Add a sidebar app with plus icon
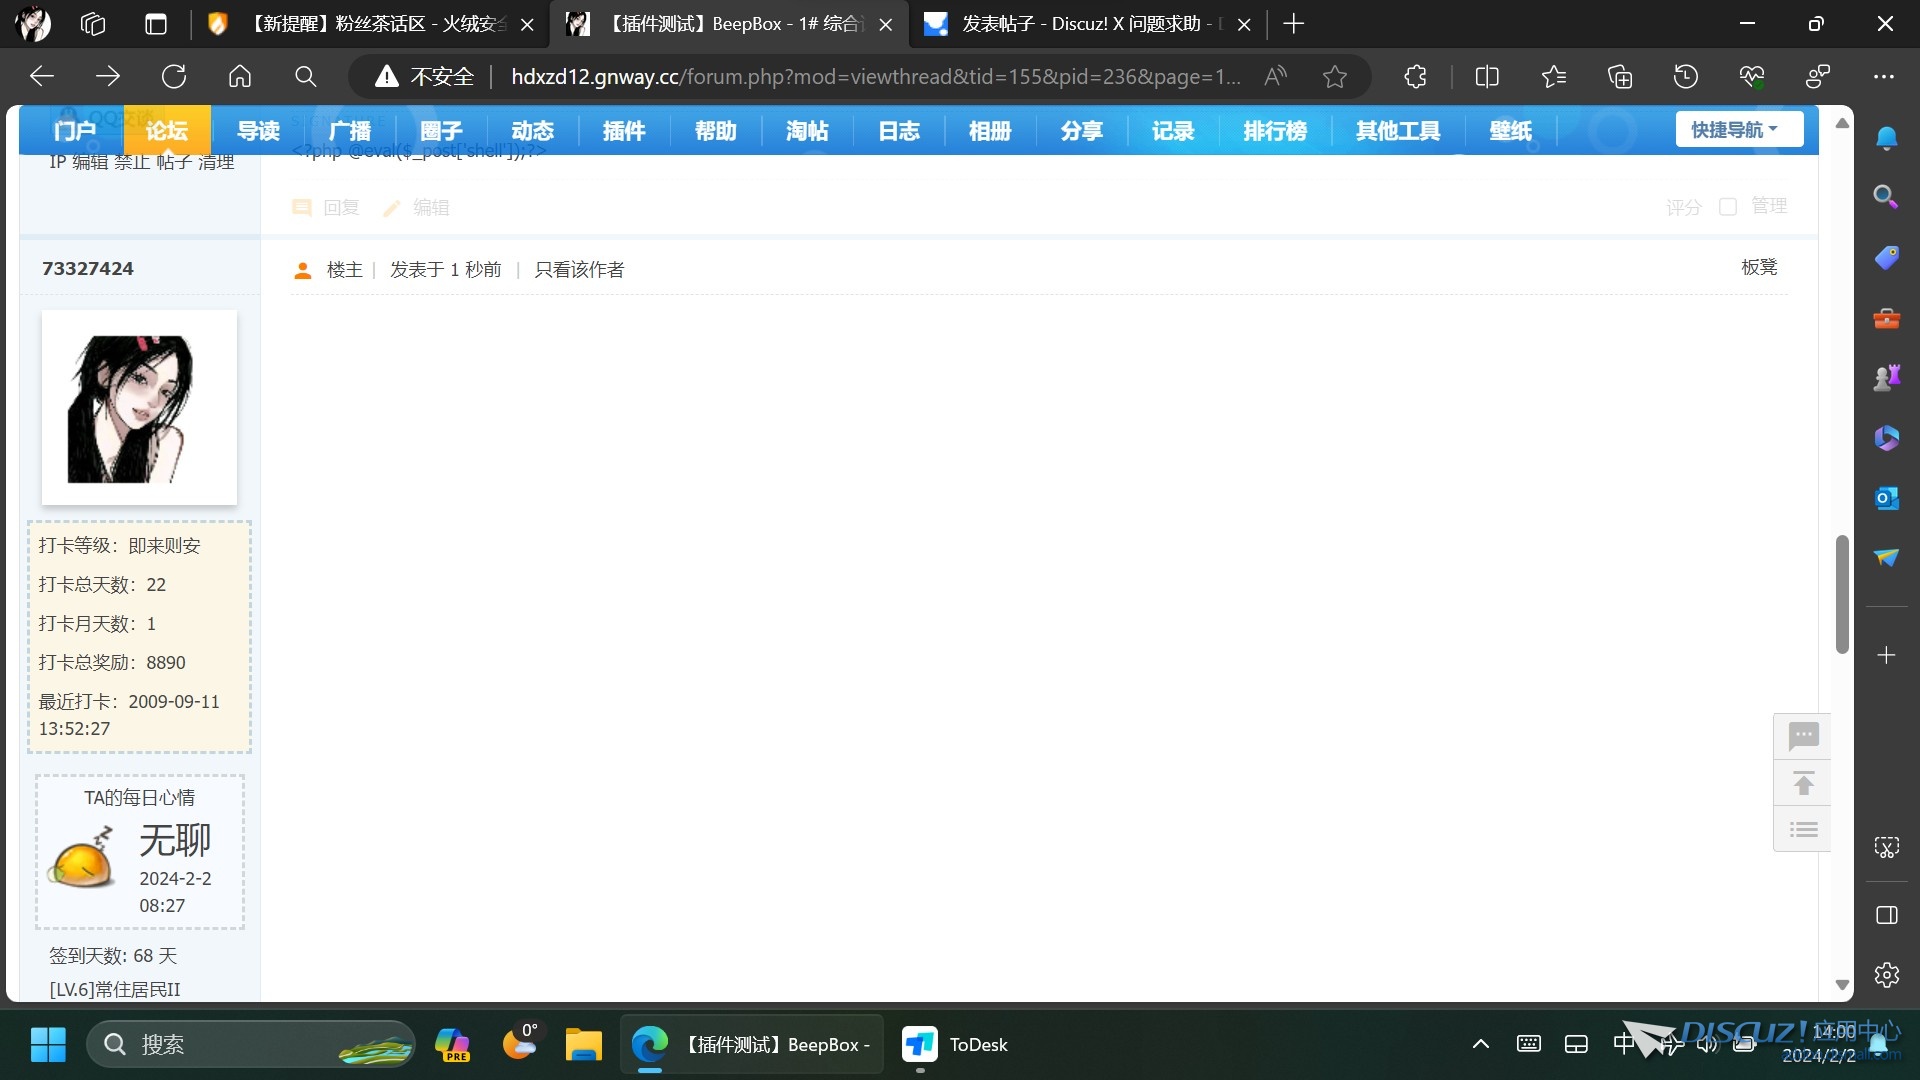 (1887, 655)
